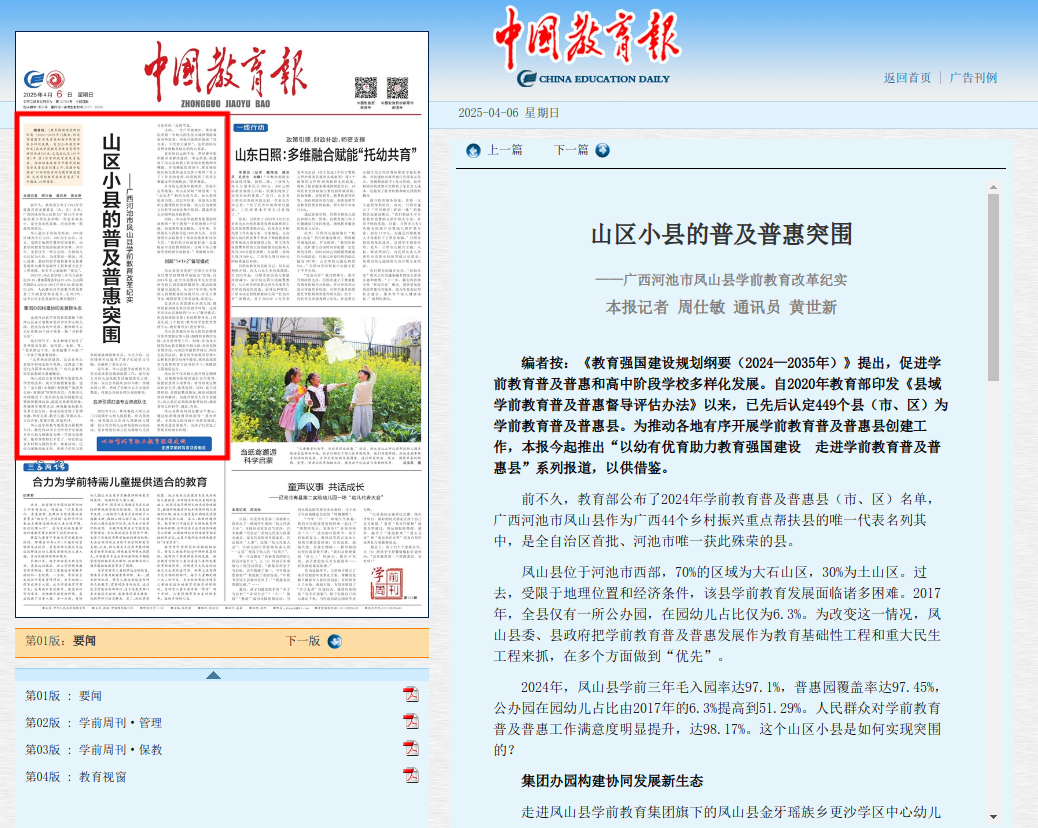Click the previous article arrow icon
Screen dimensions: 1038x828
pyautogui.click(x=473, y=150)
